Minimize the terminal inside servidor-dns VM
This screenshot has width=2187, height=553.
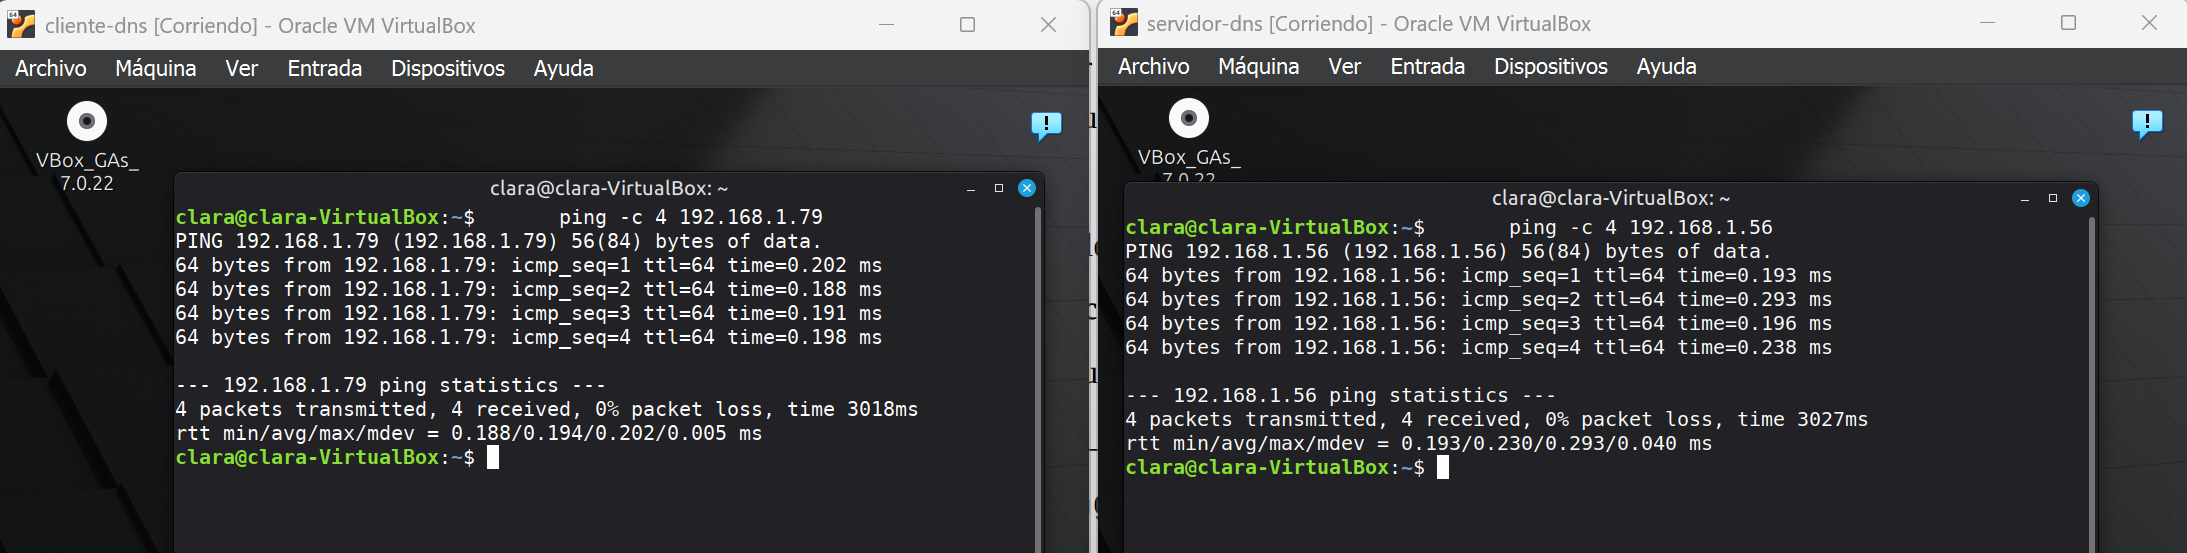click(x=2025, y=199)
